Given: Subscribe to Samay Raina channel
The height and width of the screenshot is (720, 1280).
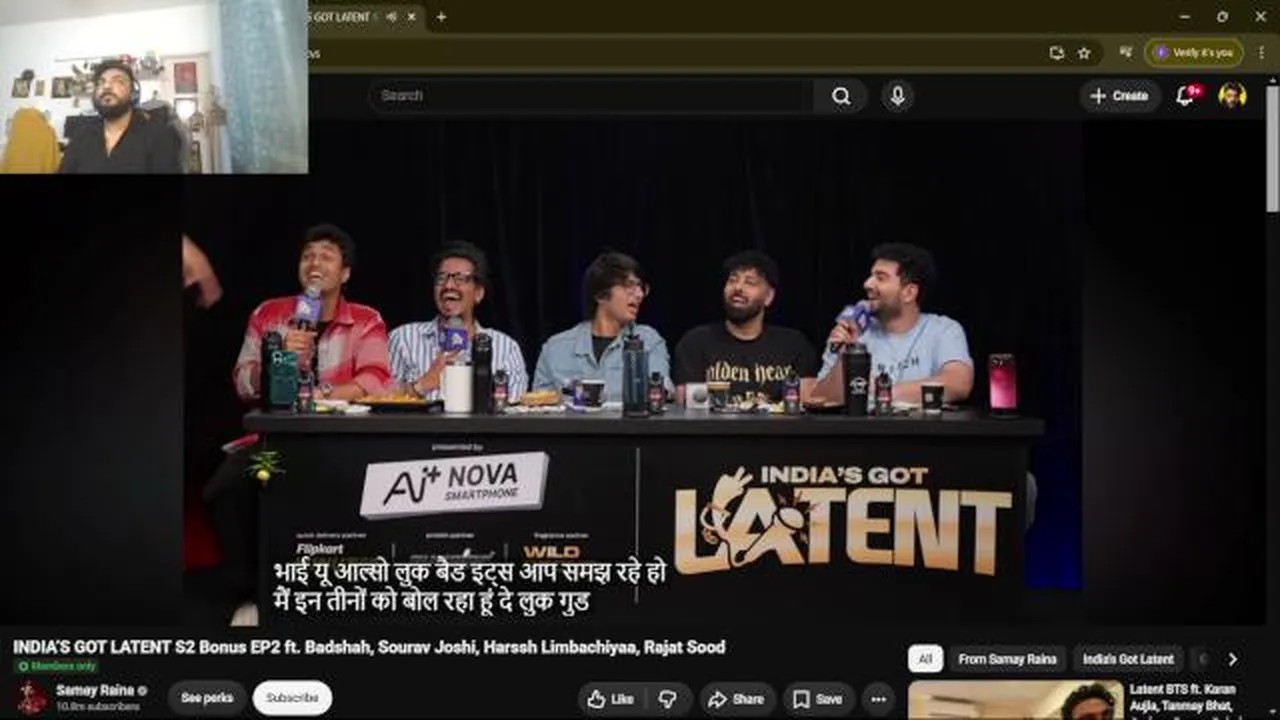Looking at the screenshot, I should point(292,698).
